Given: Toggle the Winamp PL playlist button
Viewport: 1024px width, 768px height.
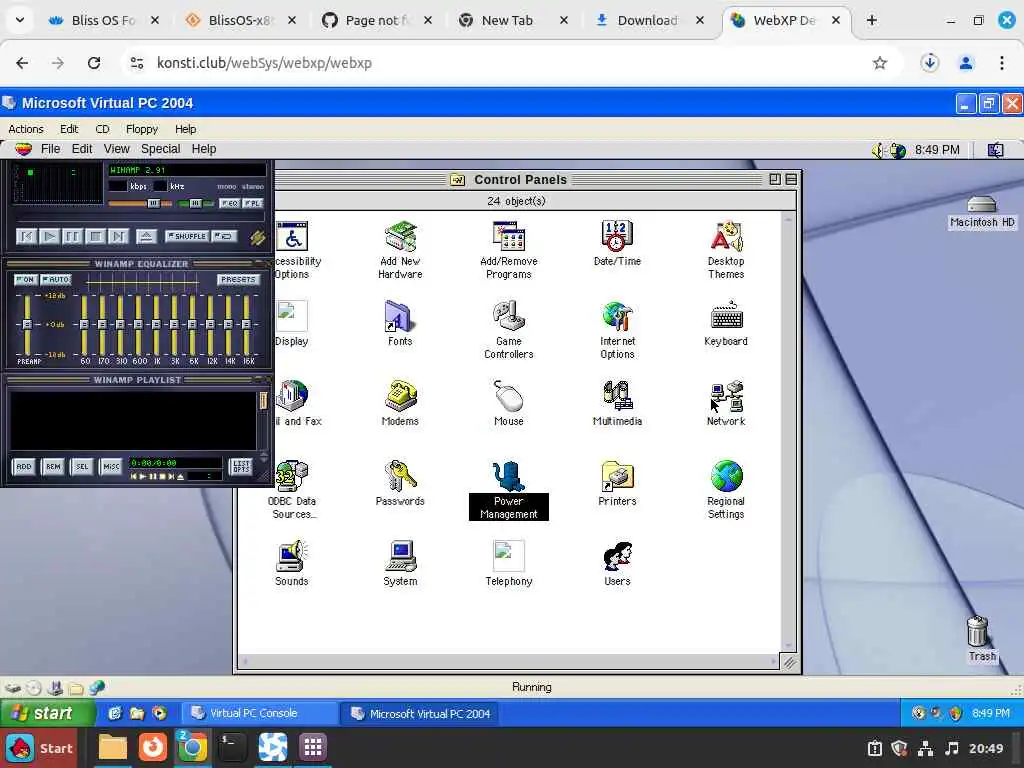Looking at the screenshot, I should point(253,203).
